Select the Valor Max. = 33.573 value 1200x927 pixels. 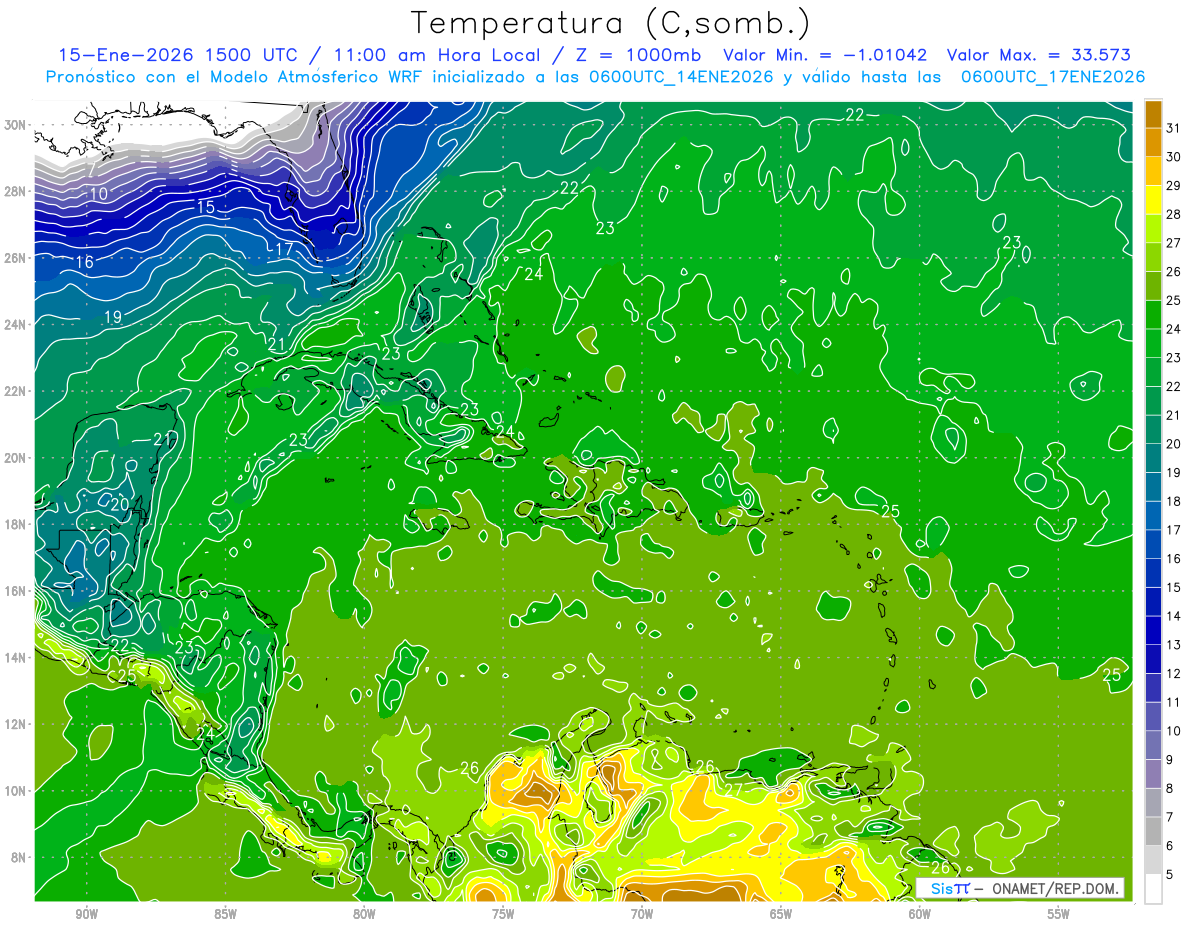[x=1038, y=55]
